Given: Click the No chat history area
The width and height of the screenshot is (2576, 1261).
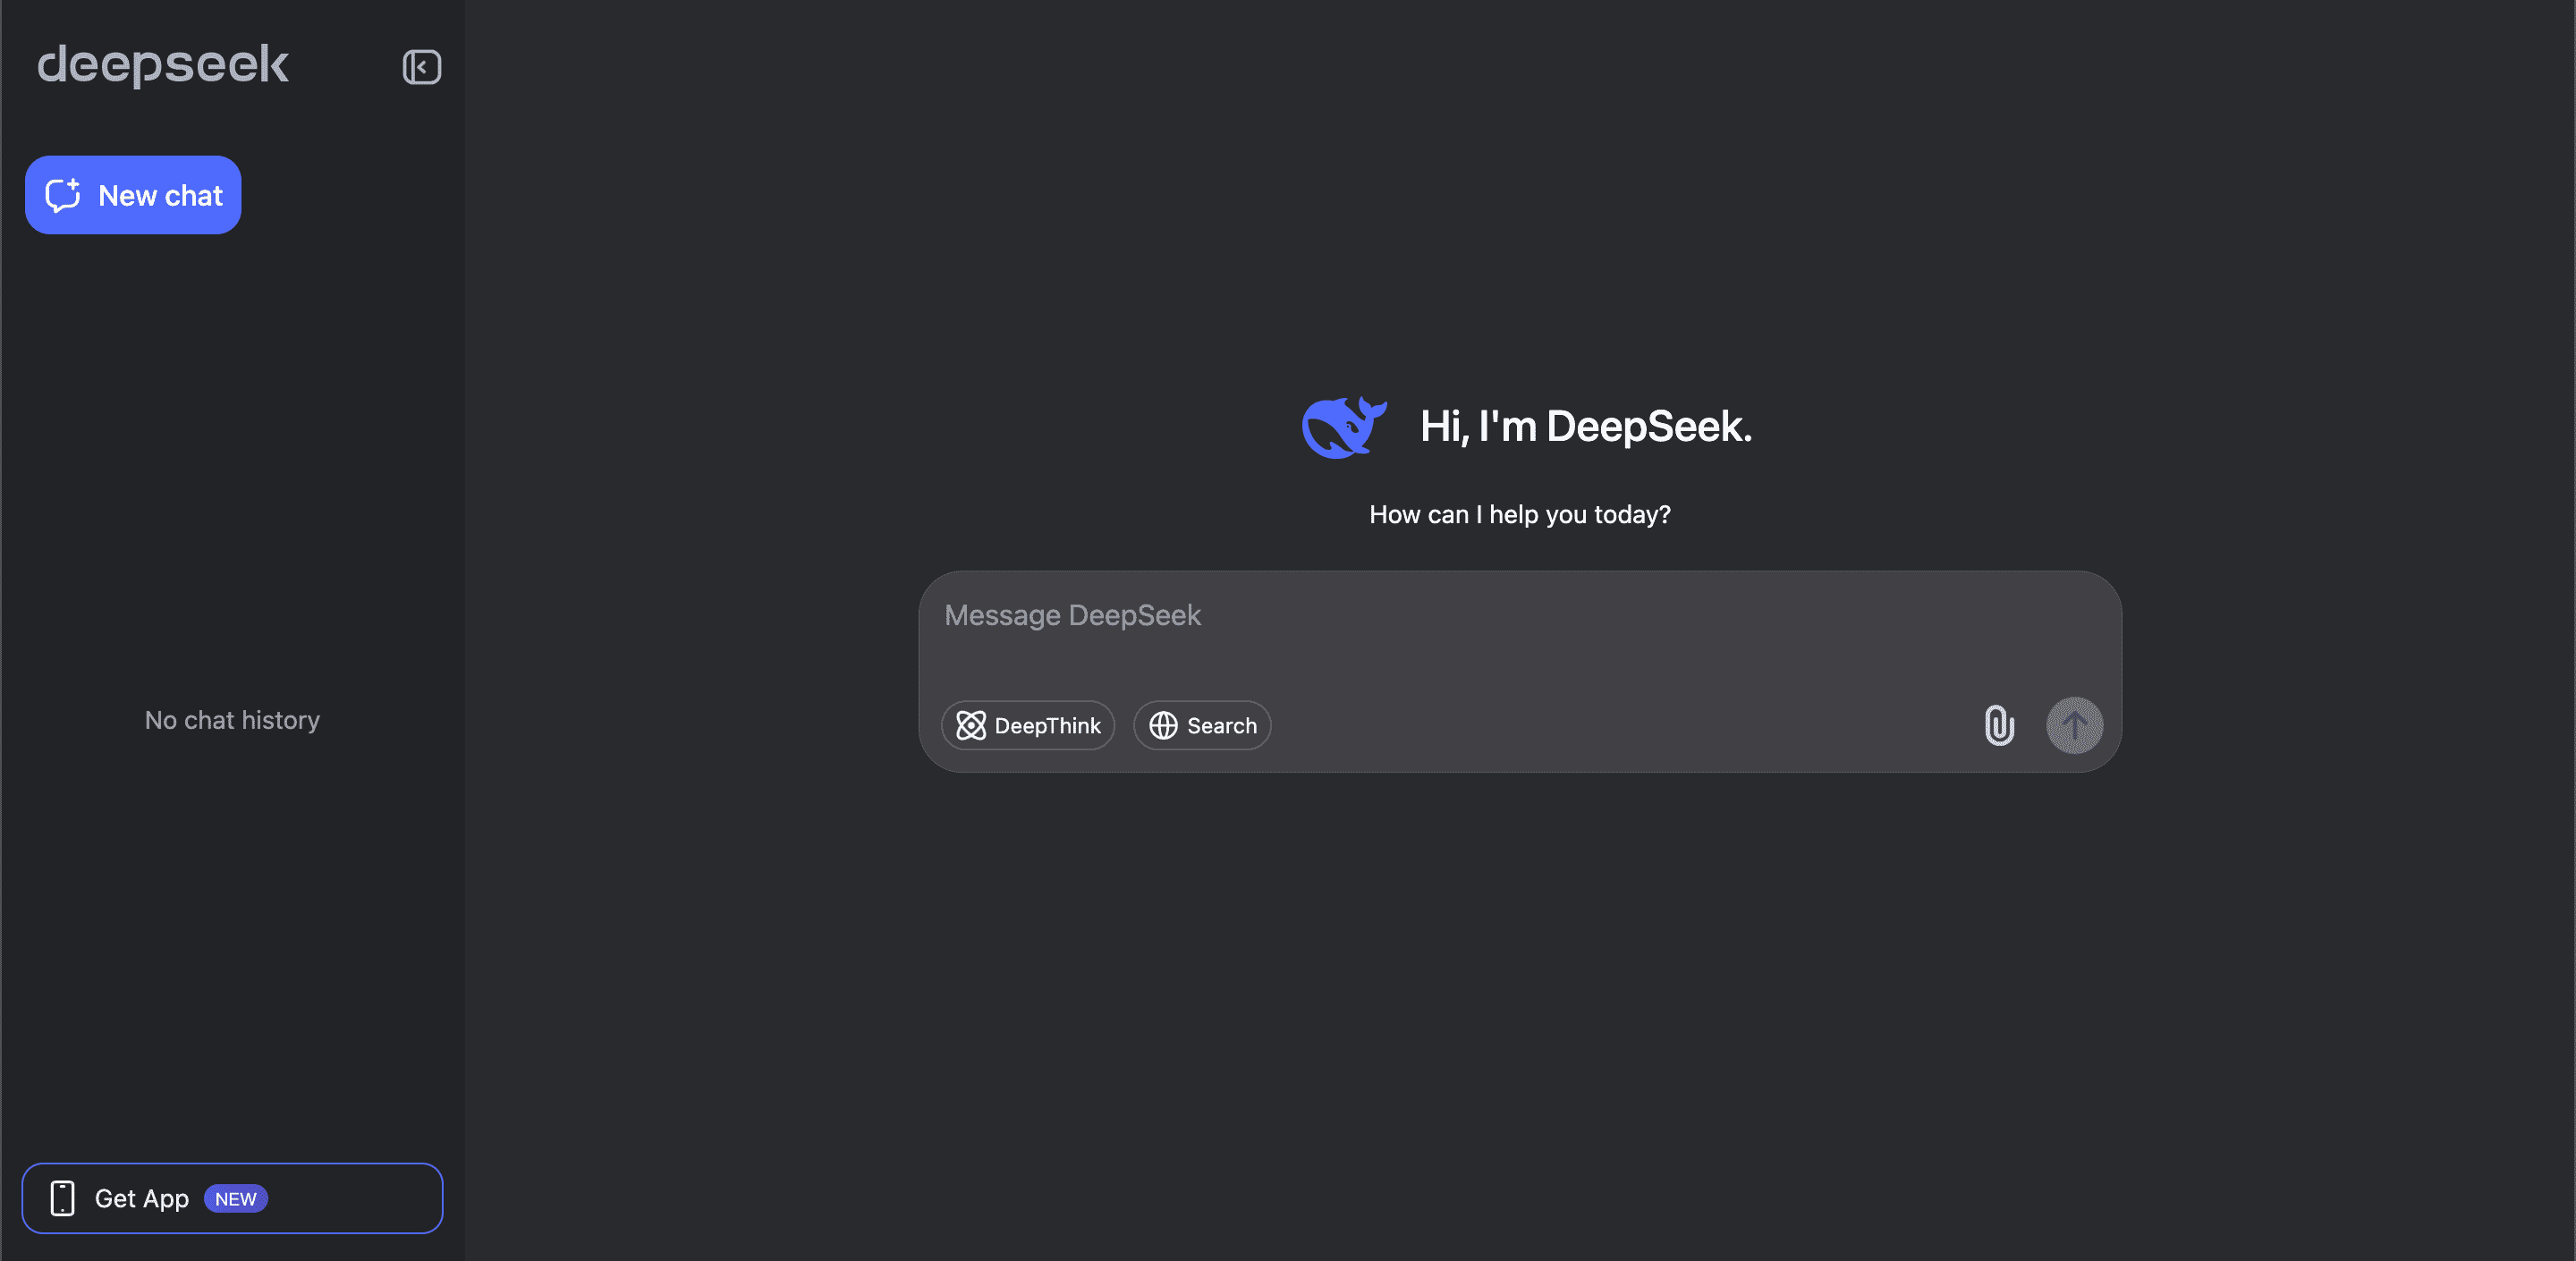Looking at the screenshot, I should (x=231, y=719).
